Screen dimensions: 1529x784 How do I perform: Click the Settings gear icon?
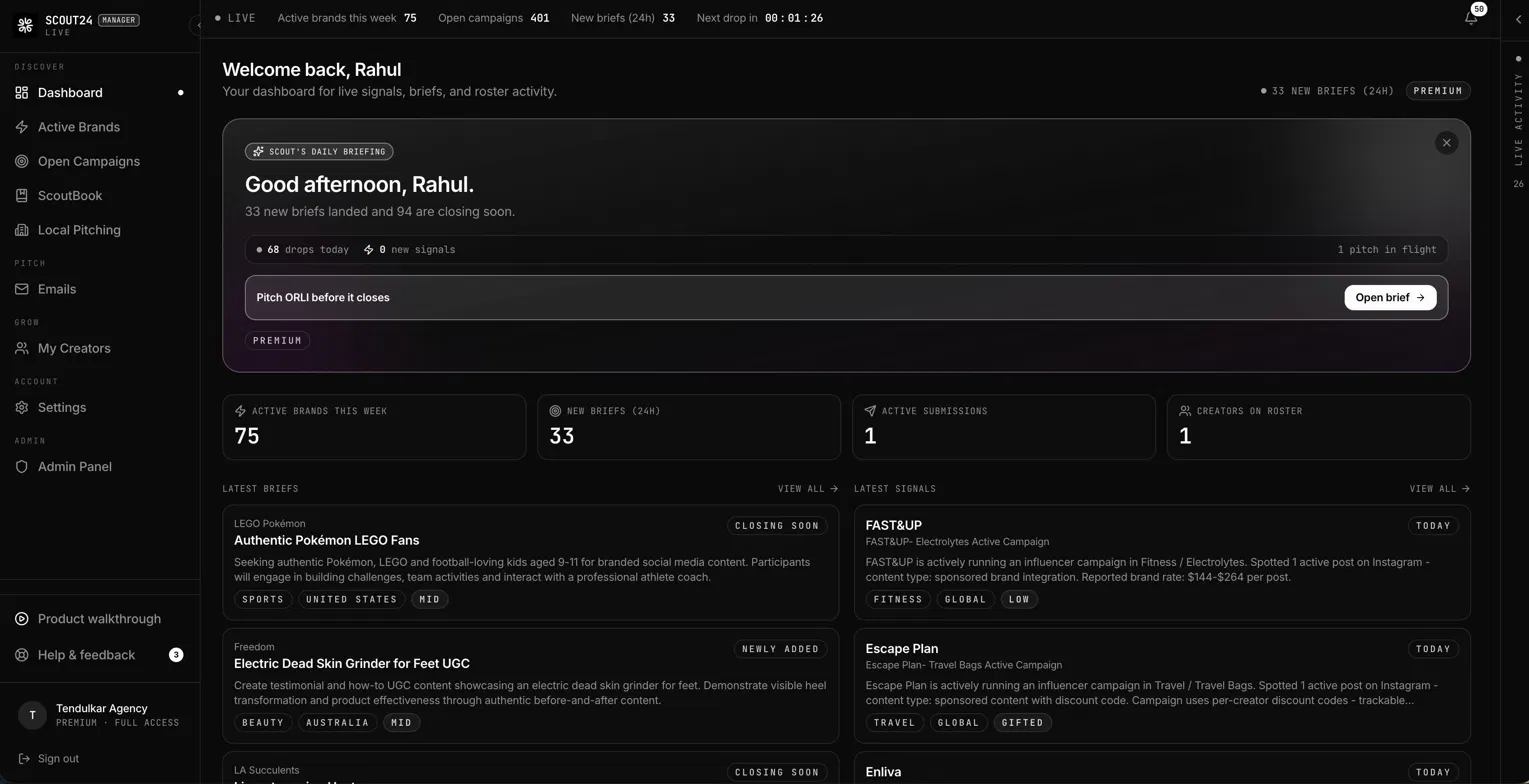click(21, 407)
